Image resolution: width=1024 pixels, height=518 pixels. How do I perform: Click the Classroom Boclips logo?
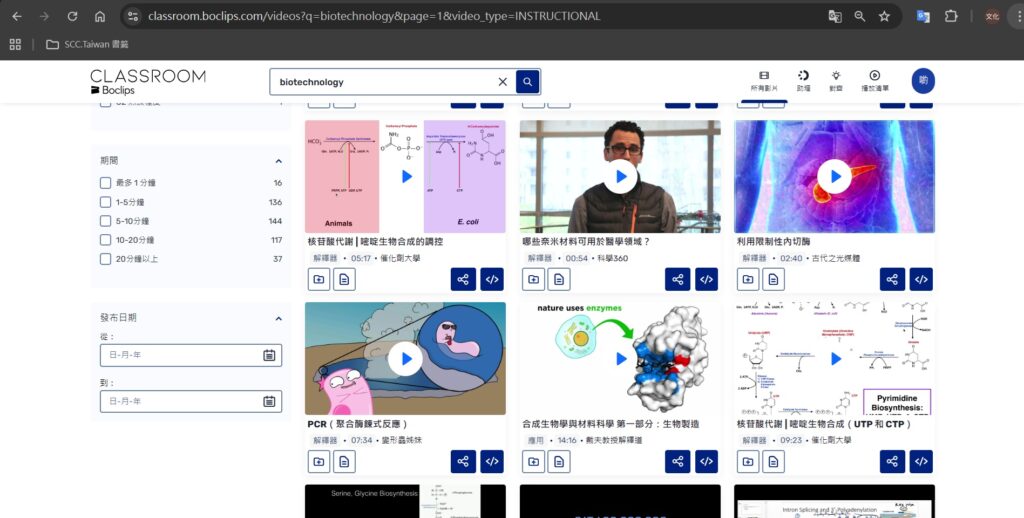(x=147, y=82)
